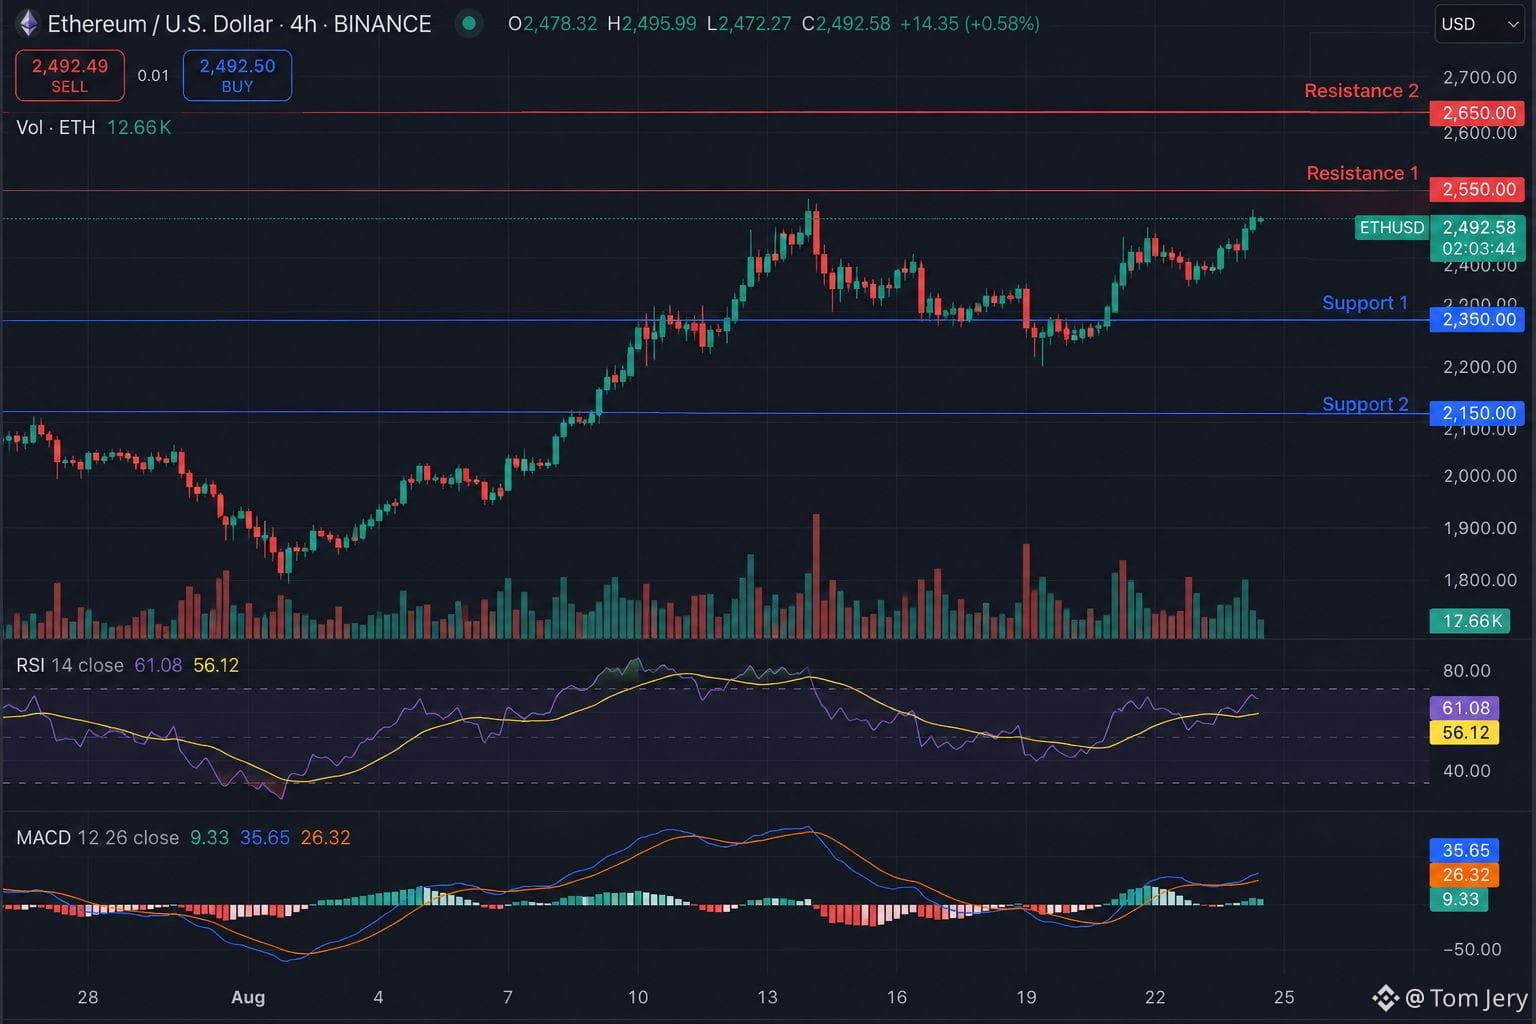
Task: Click the red 2,650.00 price axis label
Action: click(1478, 113)
